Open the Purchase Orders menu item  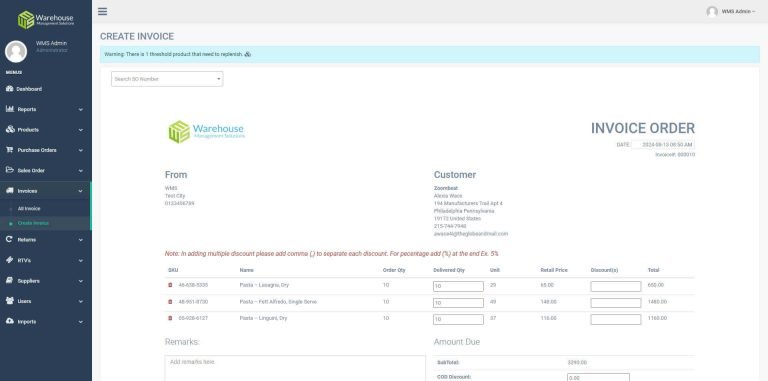point(46,150)
